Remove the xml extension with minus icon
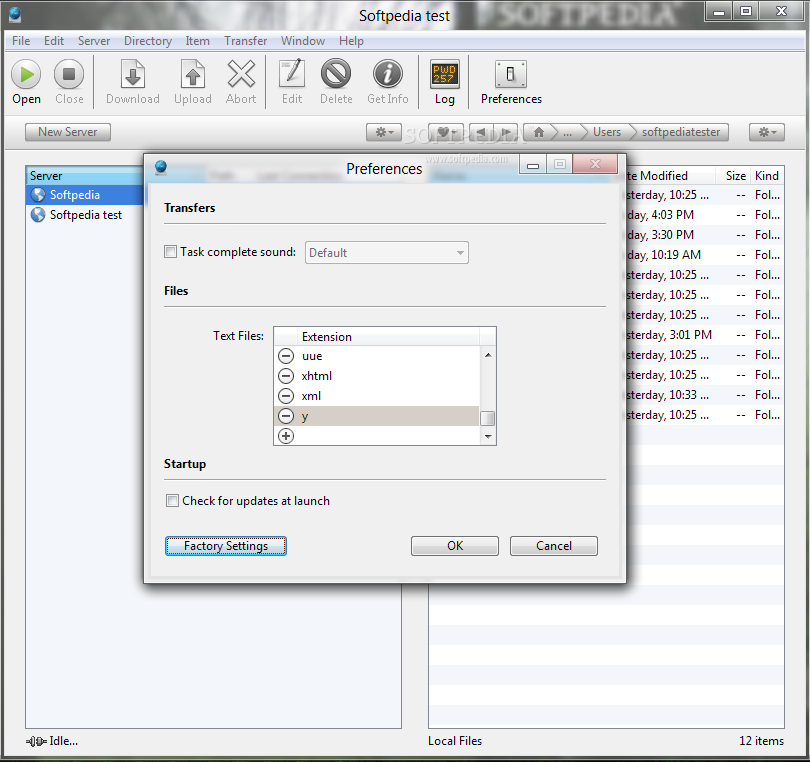 tap(286, 396)
